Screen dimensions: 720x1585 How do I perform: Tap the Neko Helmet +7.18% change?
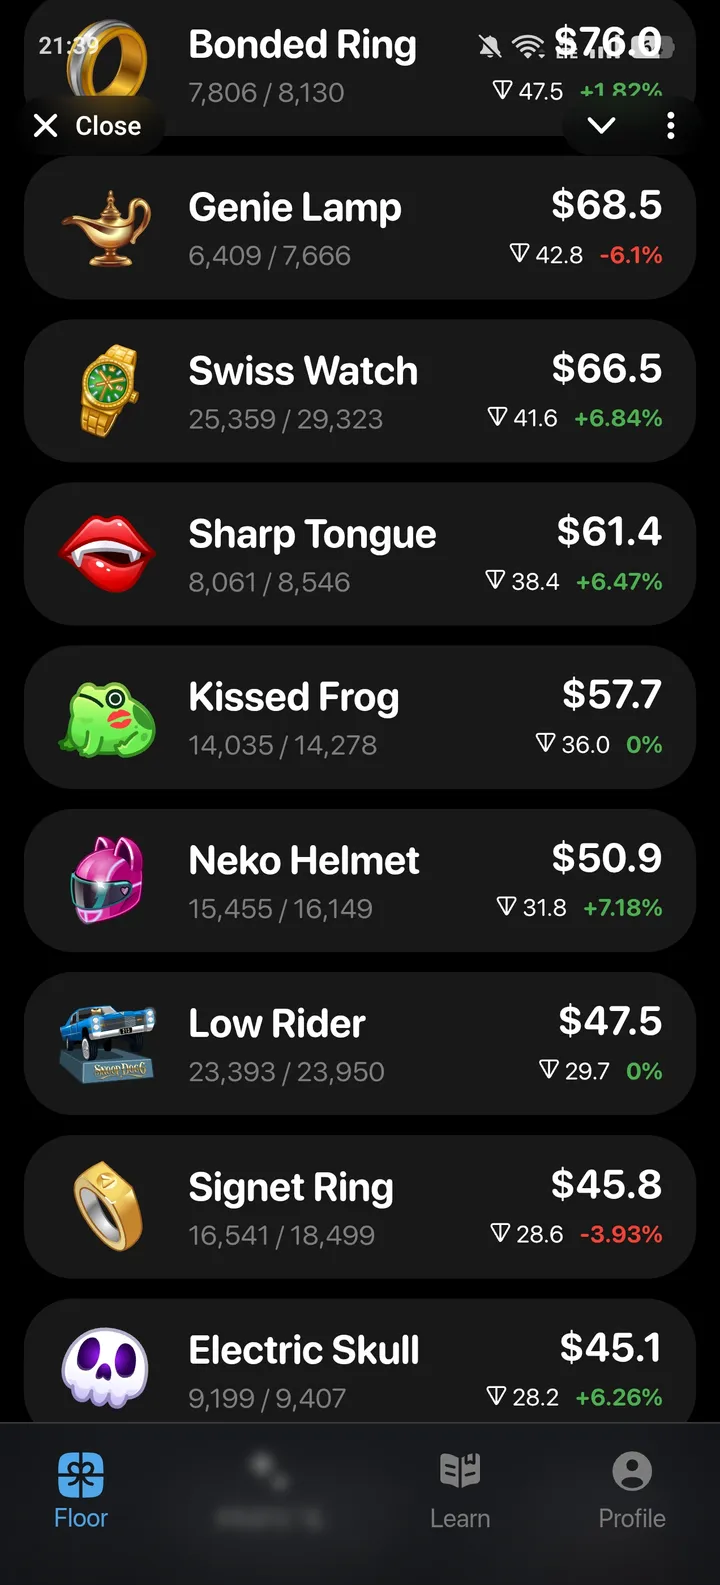point(622,908)
